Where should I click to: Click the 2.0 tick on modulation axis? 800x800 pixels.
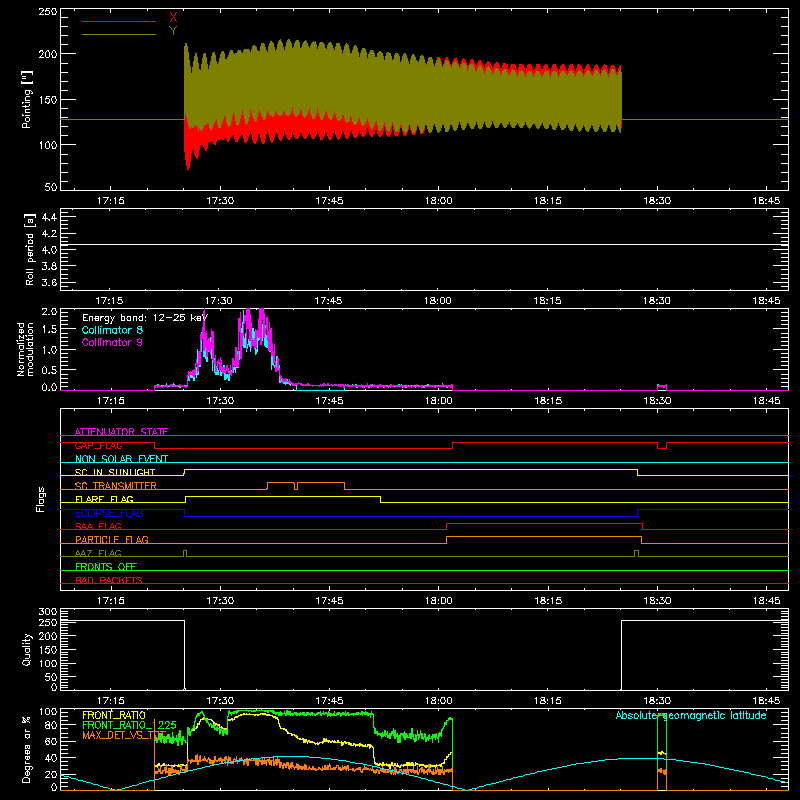coord(49,311)
